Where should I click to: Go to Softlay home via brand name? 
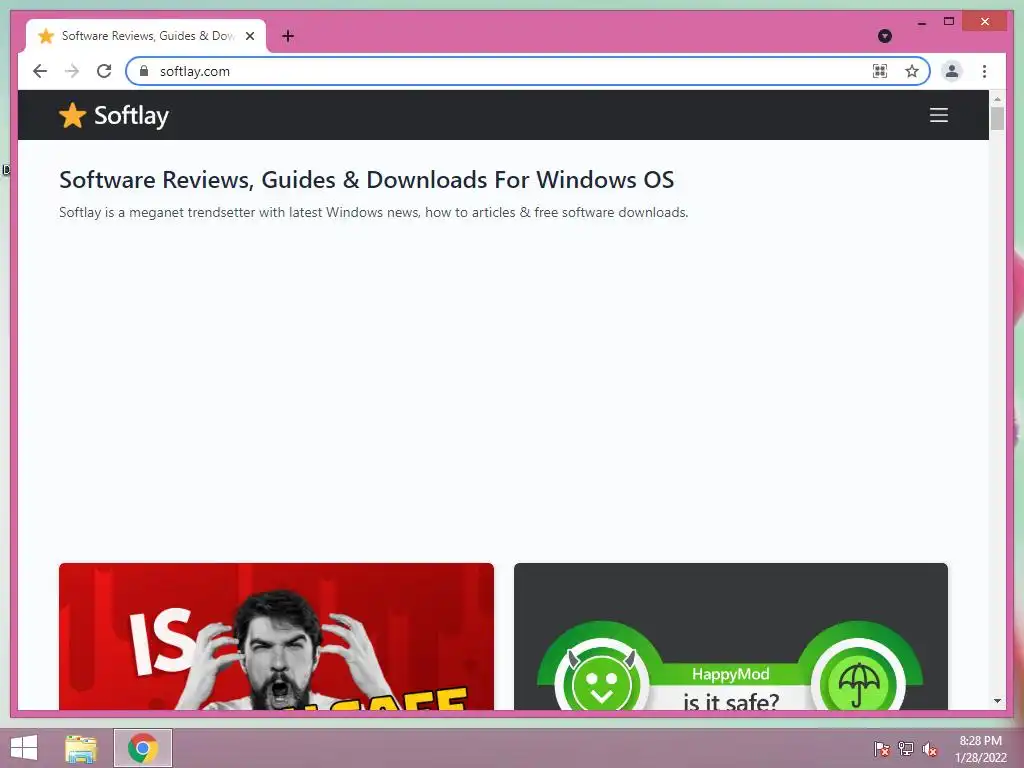click(131, 116)
